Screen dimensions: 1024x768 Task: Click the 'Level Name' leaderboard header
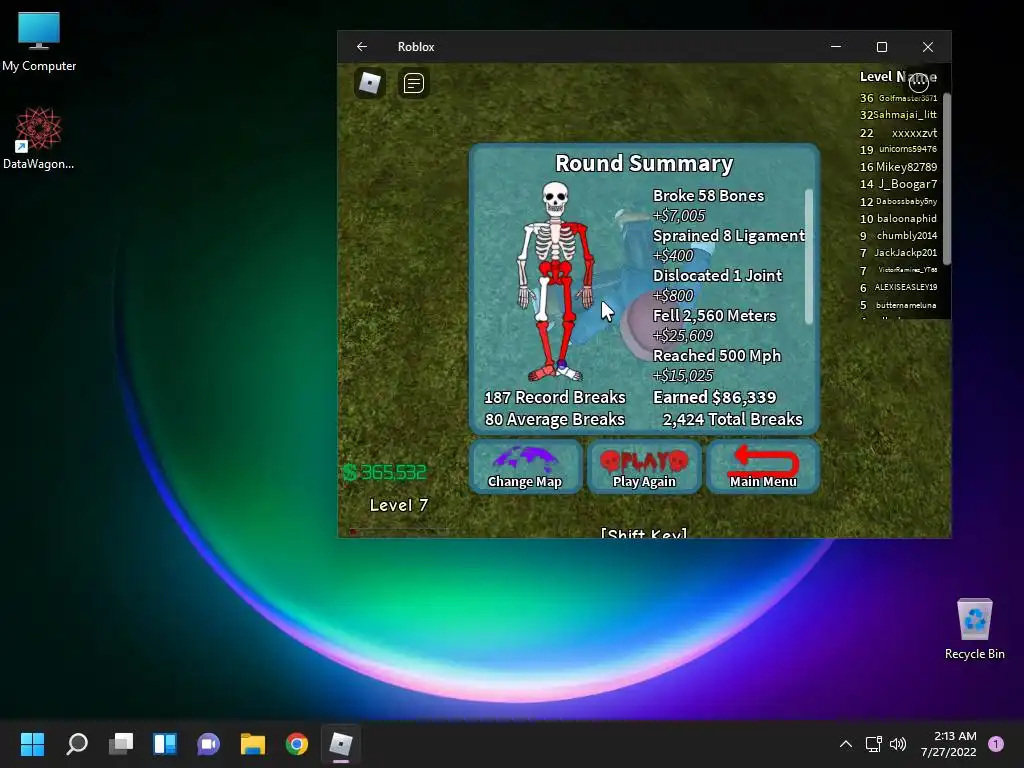[x=898, y=77]
